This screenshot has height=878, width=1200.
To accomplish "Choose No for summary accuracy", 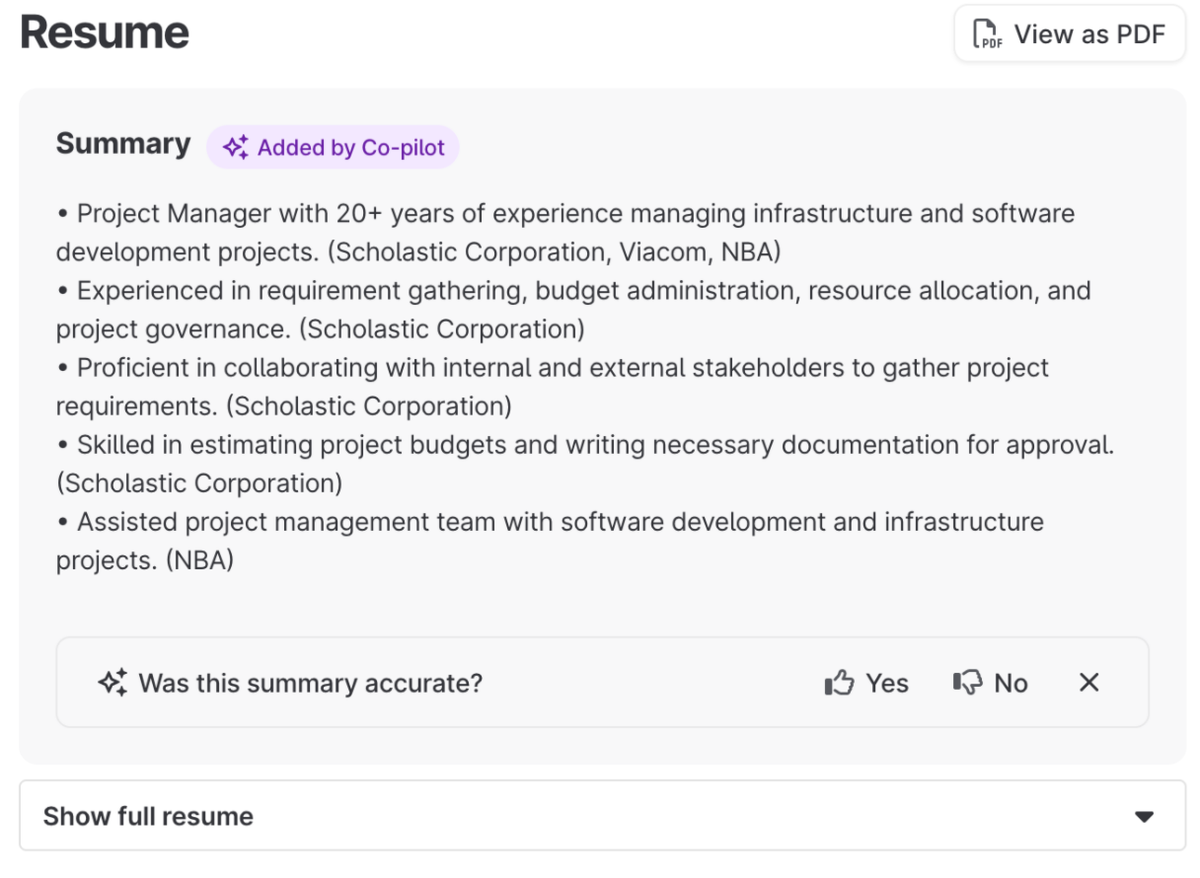I will [1010, 683].
